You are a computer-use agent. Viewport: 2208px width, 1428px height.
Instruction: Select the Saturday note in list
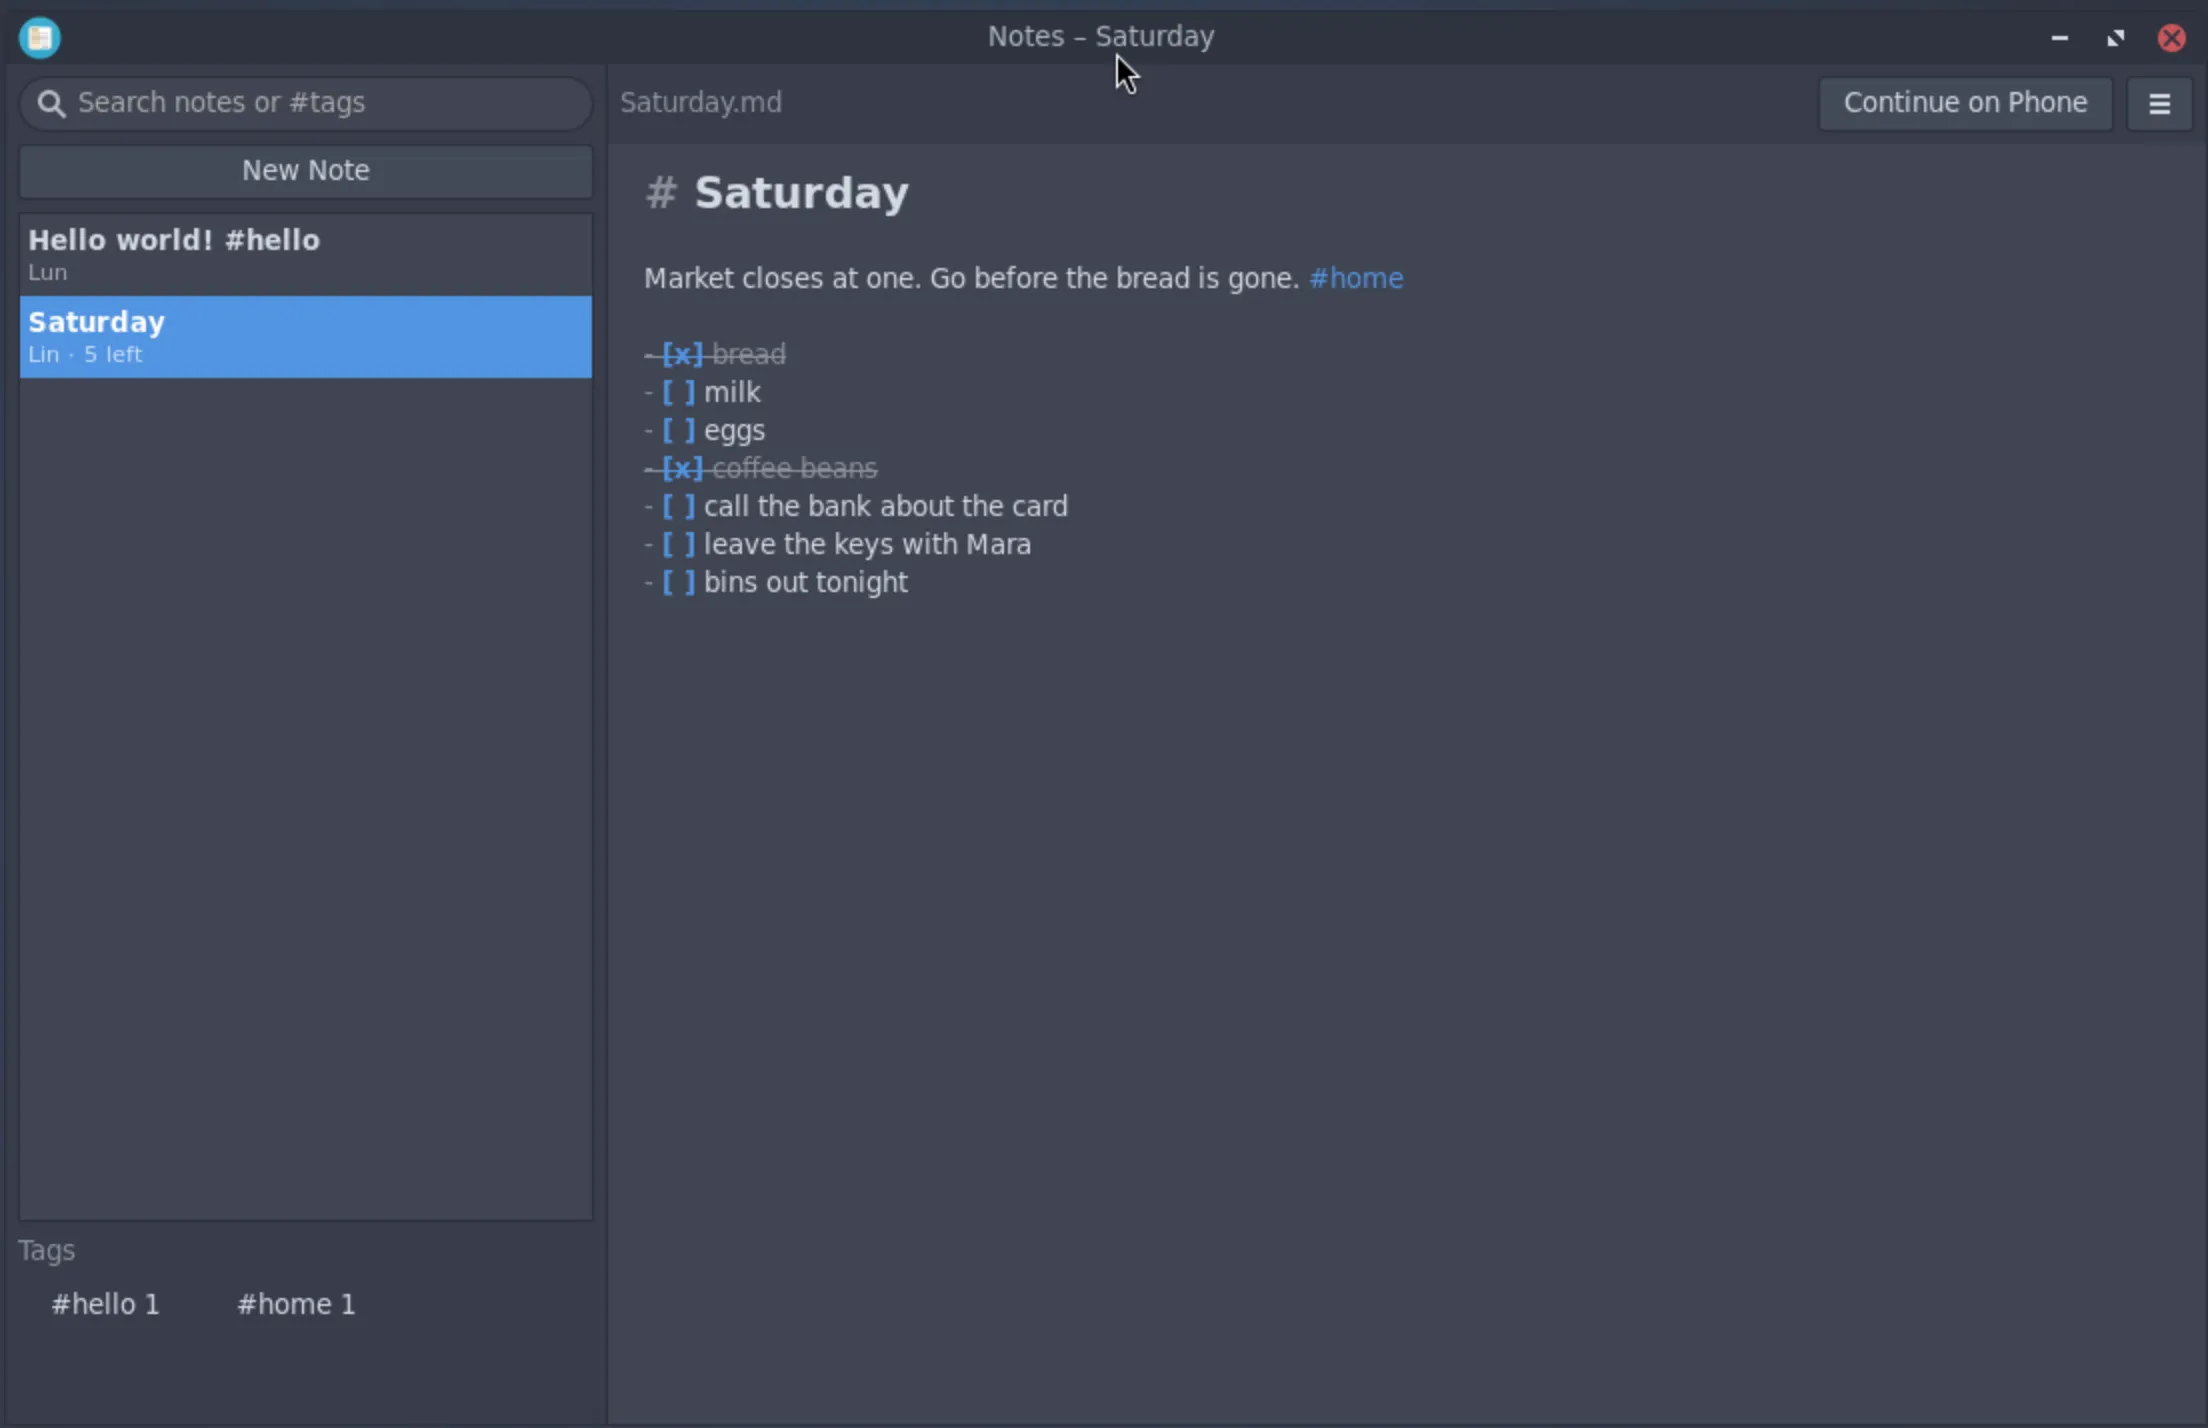(306, 337)
